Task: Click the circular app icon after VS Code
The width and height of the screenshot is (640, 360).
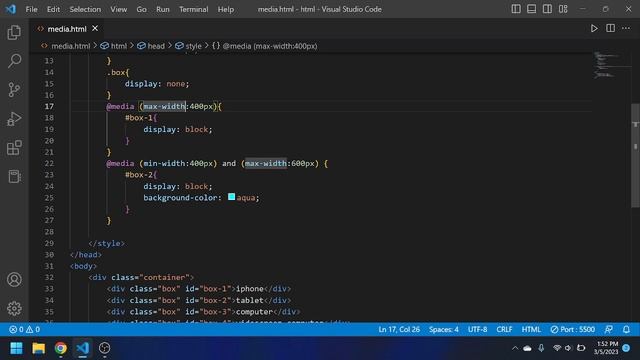Action: [104, 348]
